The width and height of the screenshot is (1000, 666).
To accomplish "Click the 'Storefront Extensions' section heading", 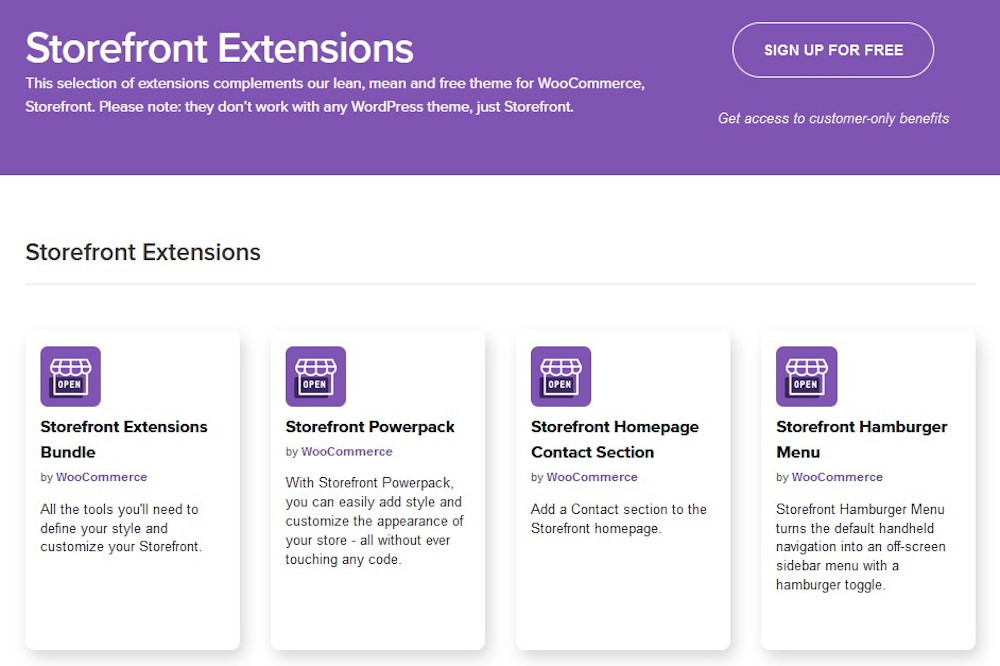I will coord(143,252).
